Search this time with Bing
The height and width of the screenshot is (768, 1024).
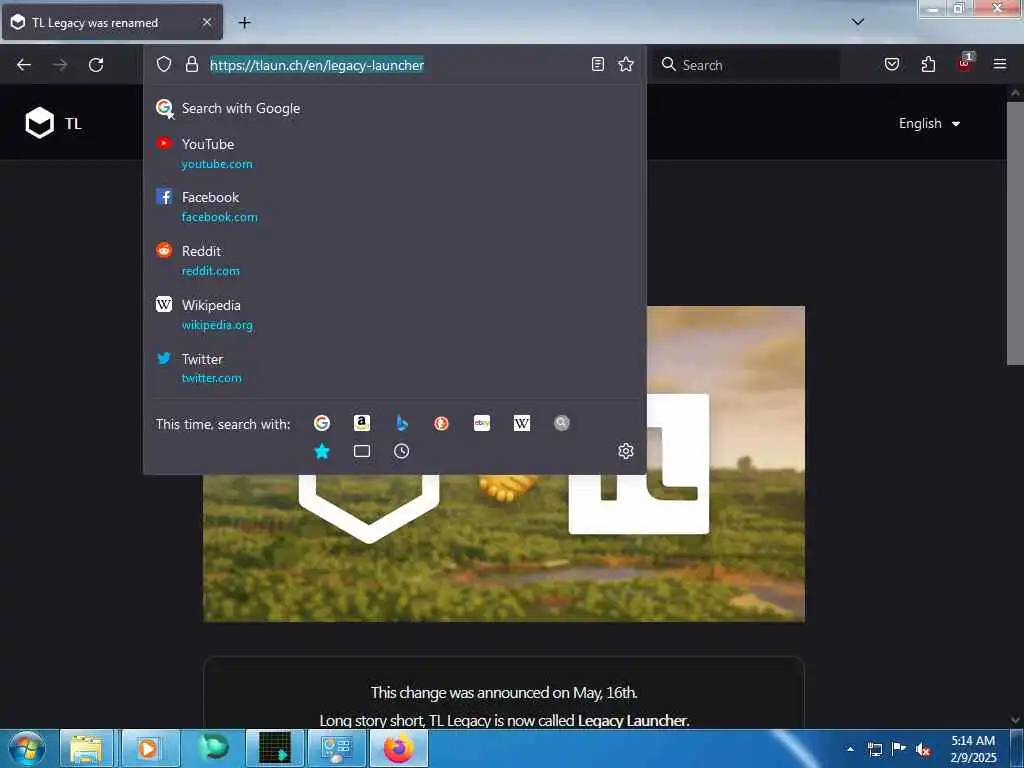(x=402, y=423)
